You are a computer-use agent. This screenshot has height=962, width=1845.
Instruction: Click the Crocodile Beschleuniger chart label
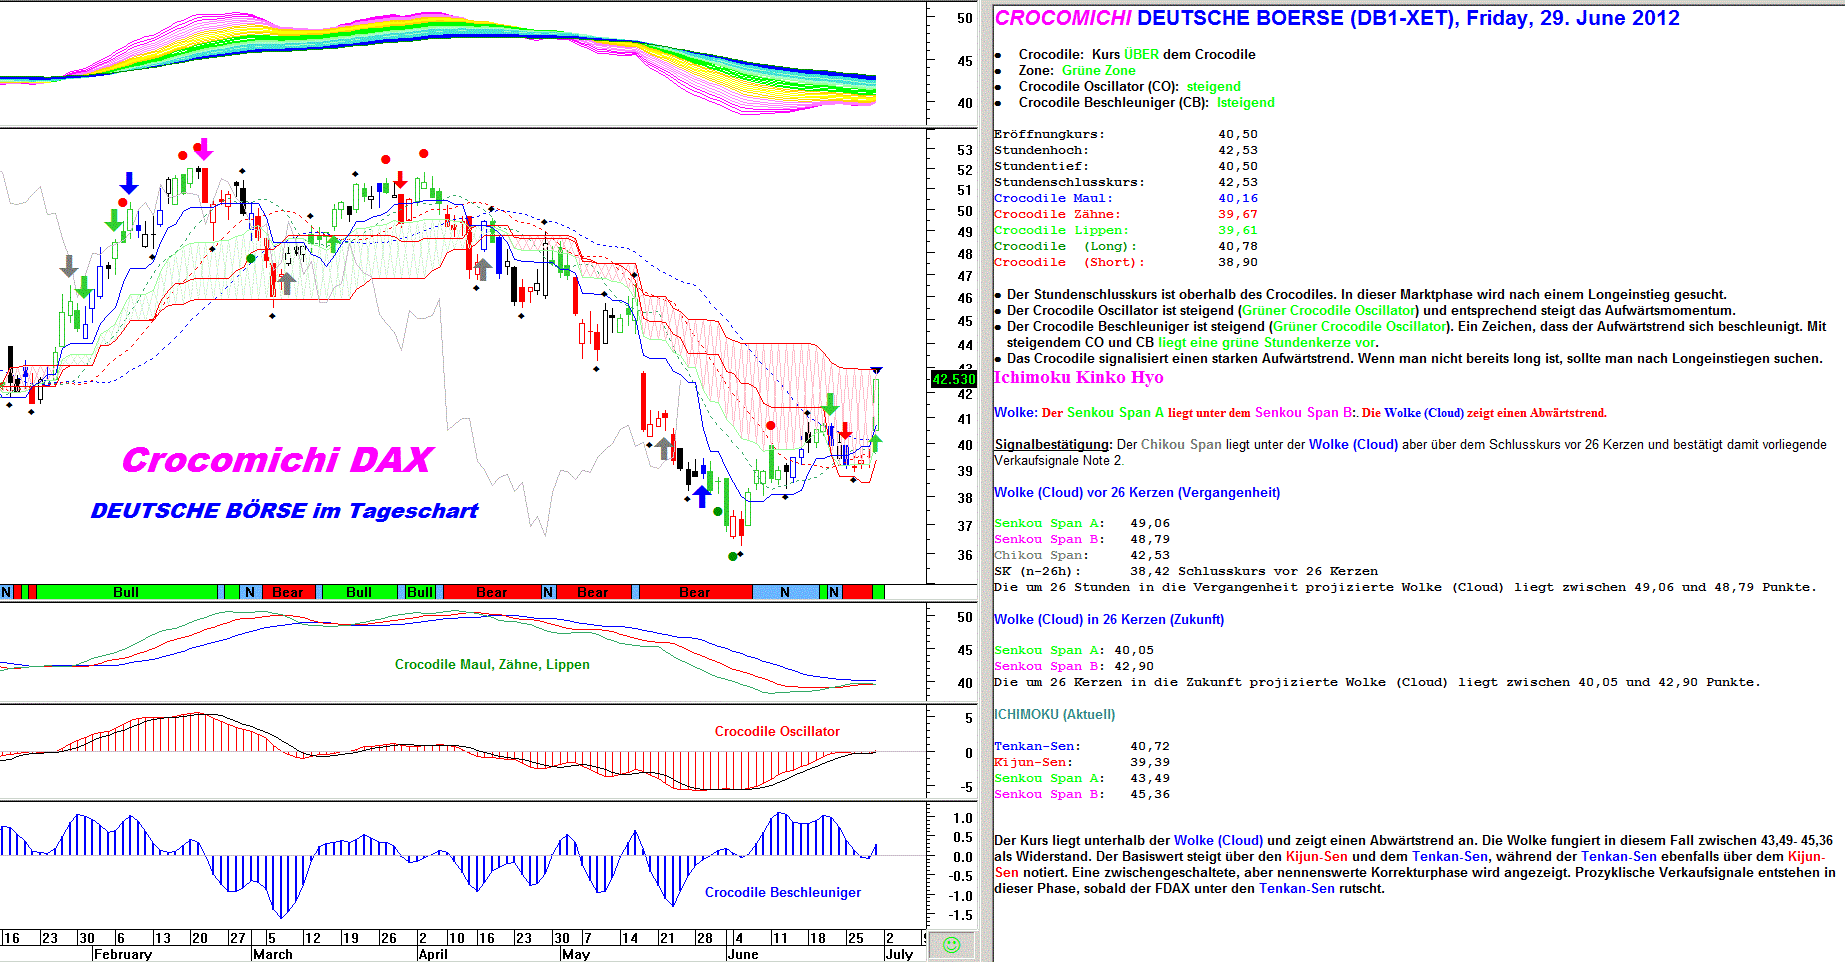pos(782,892)
